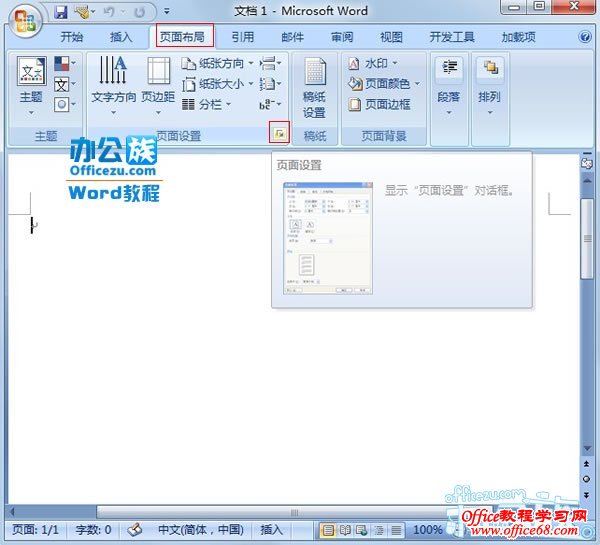Image resolution: width=600 pixels, height=545 pixels.
Task: Toggle the 插入 insert/overtype mode
Action: tap(271, 530)
